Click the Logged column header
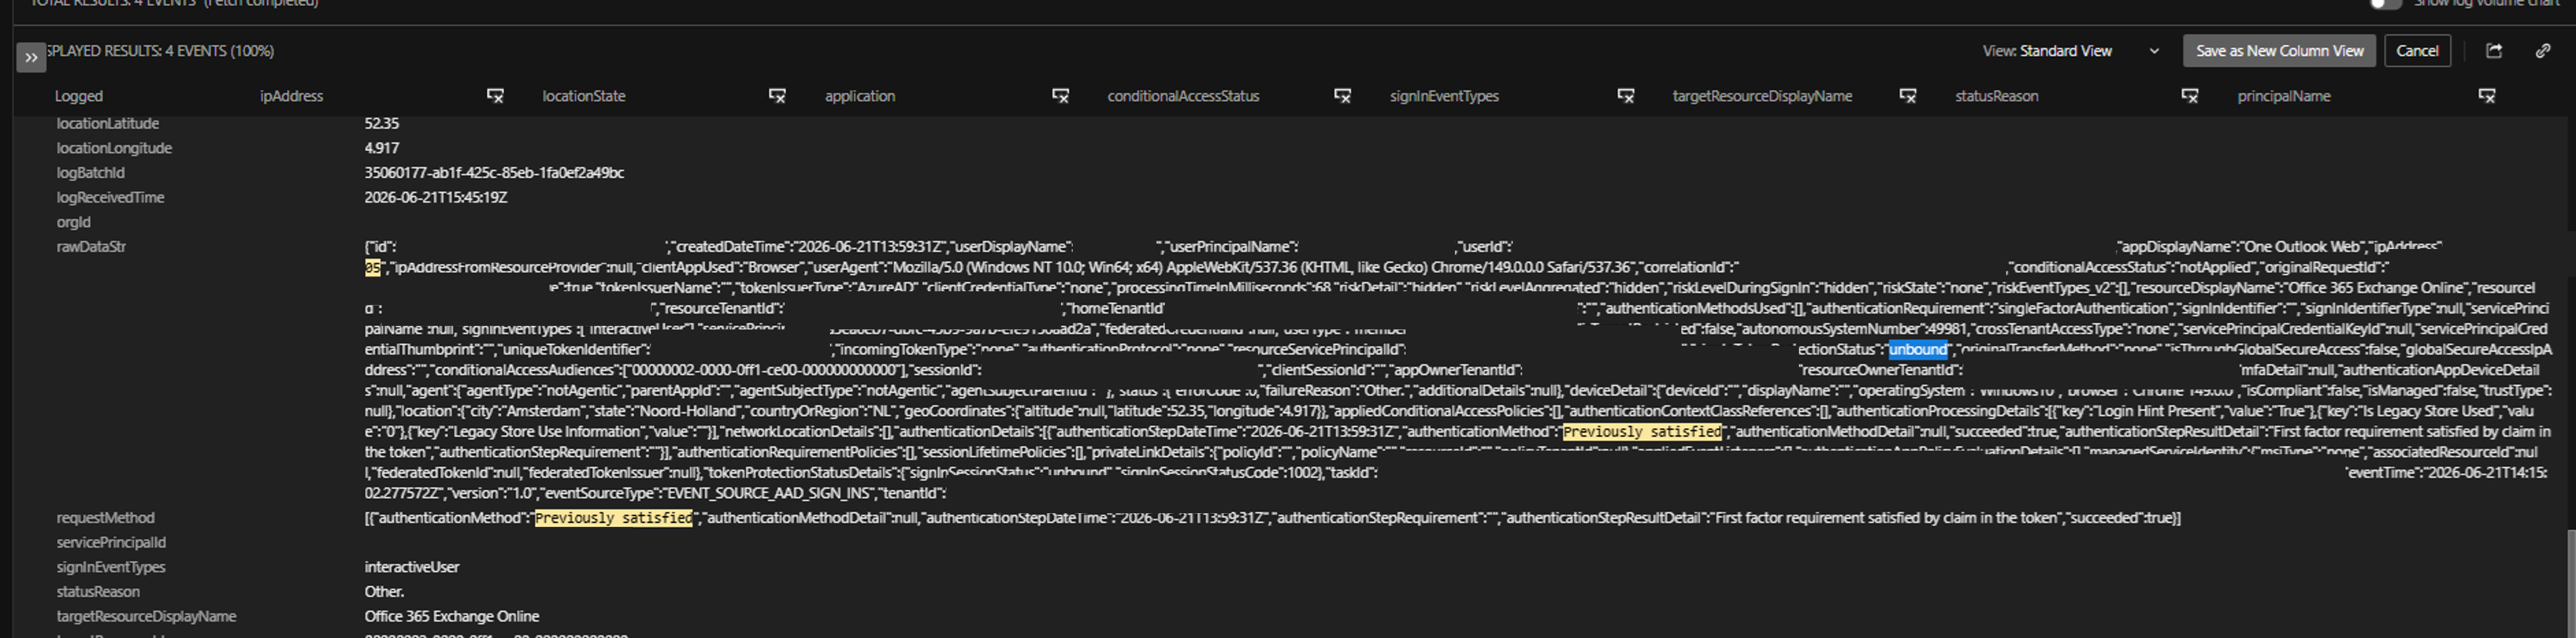 [79, 96]
